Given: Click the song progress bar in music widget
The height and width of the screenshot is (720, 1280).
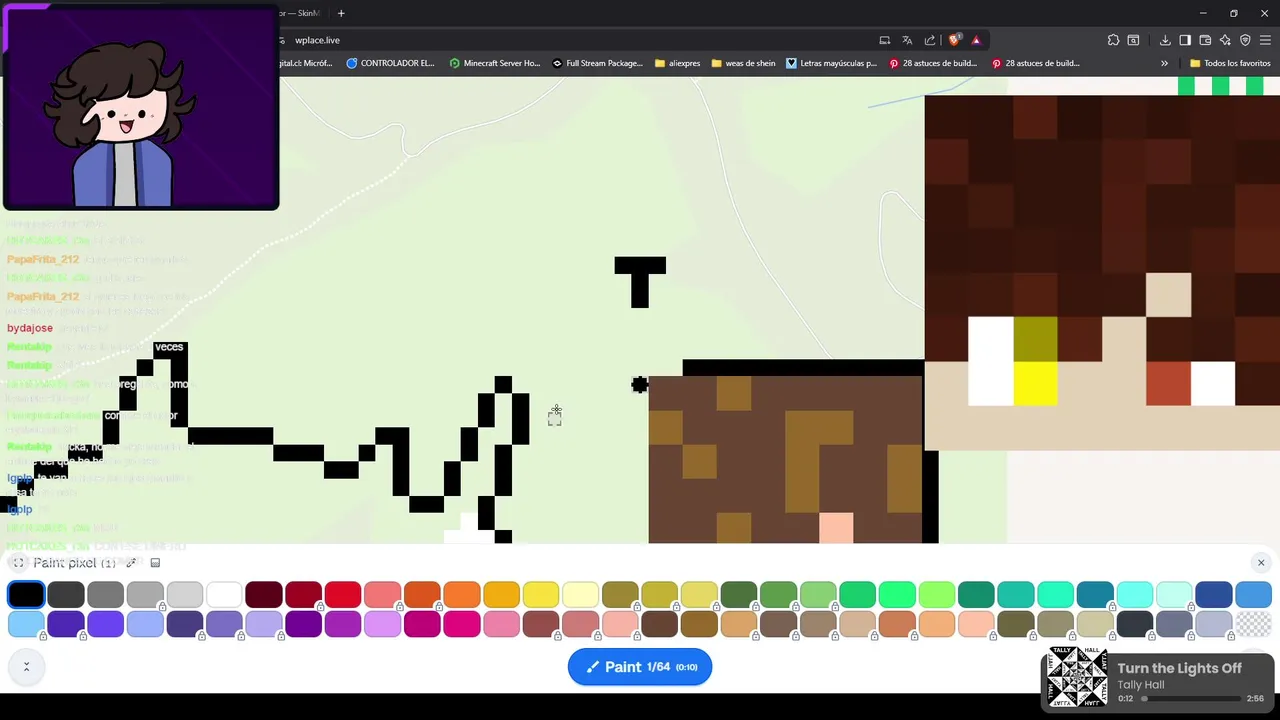Looking at the screenshot, I should [1193, 699].
